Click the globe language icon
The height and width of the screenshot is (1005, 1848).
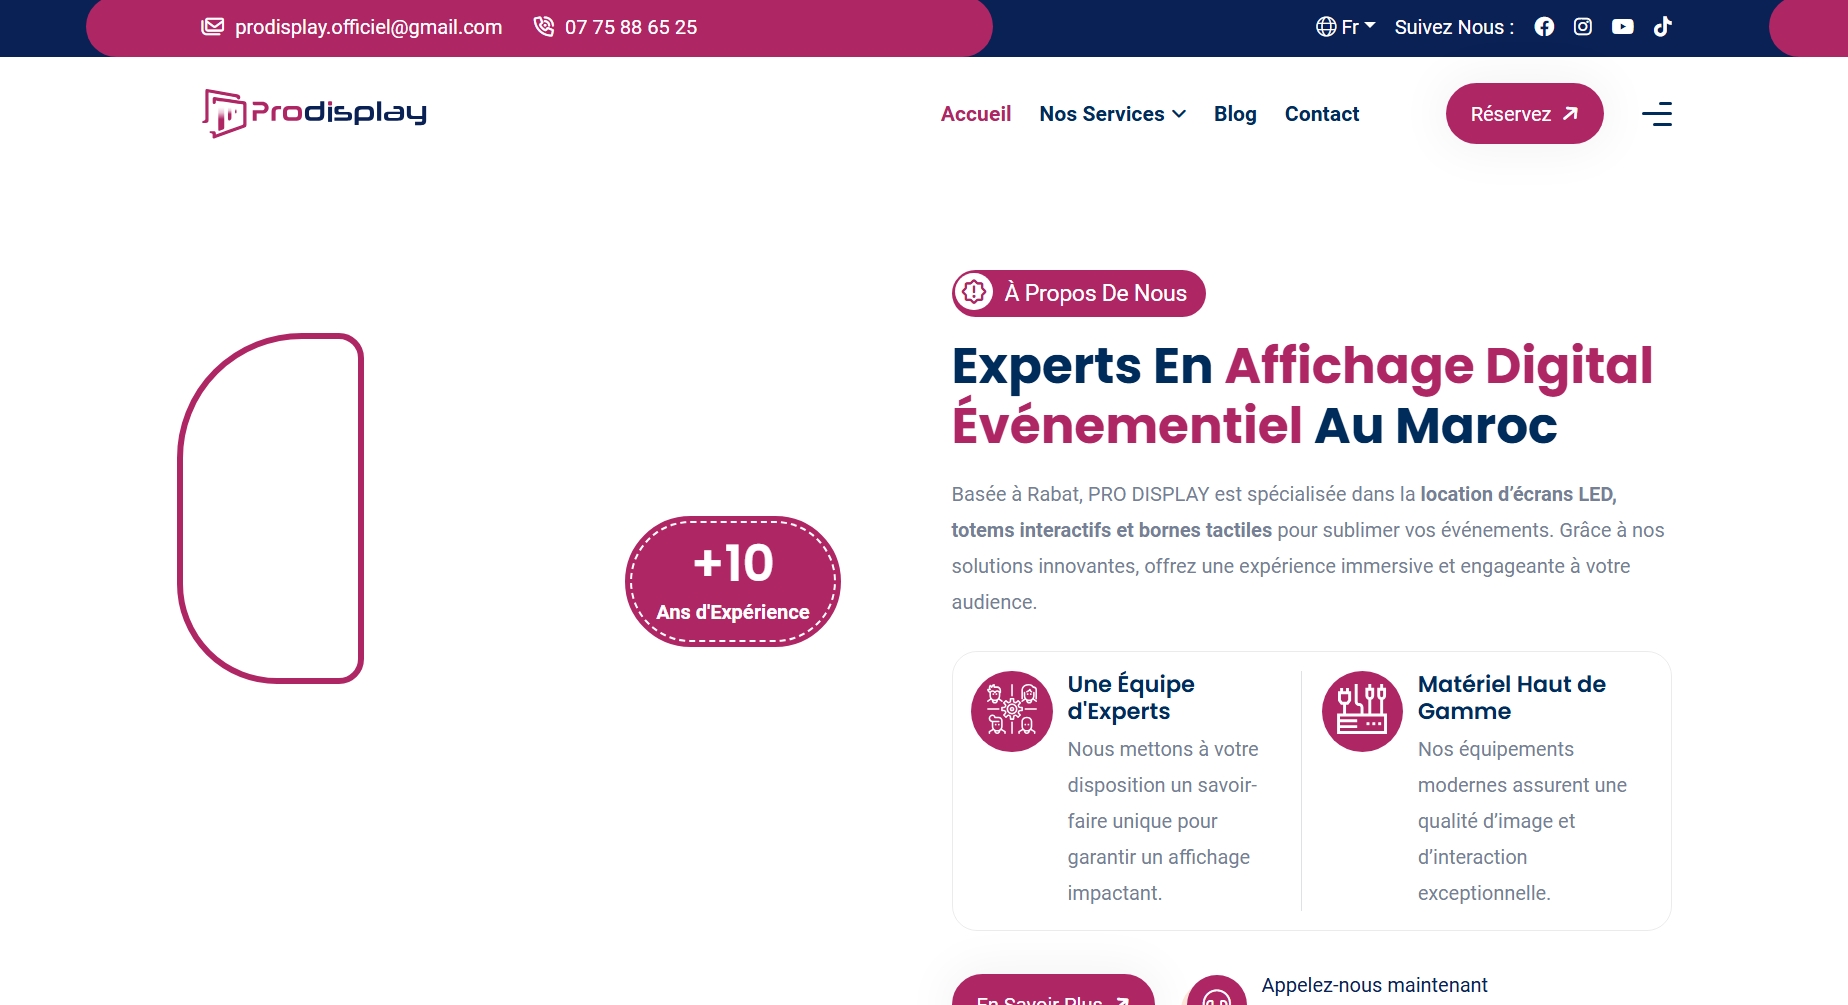coord(1326,27)
